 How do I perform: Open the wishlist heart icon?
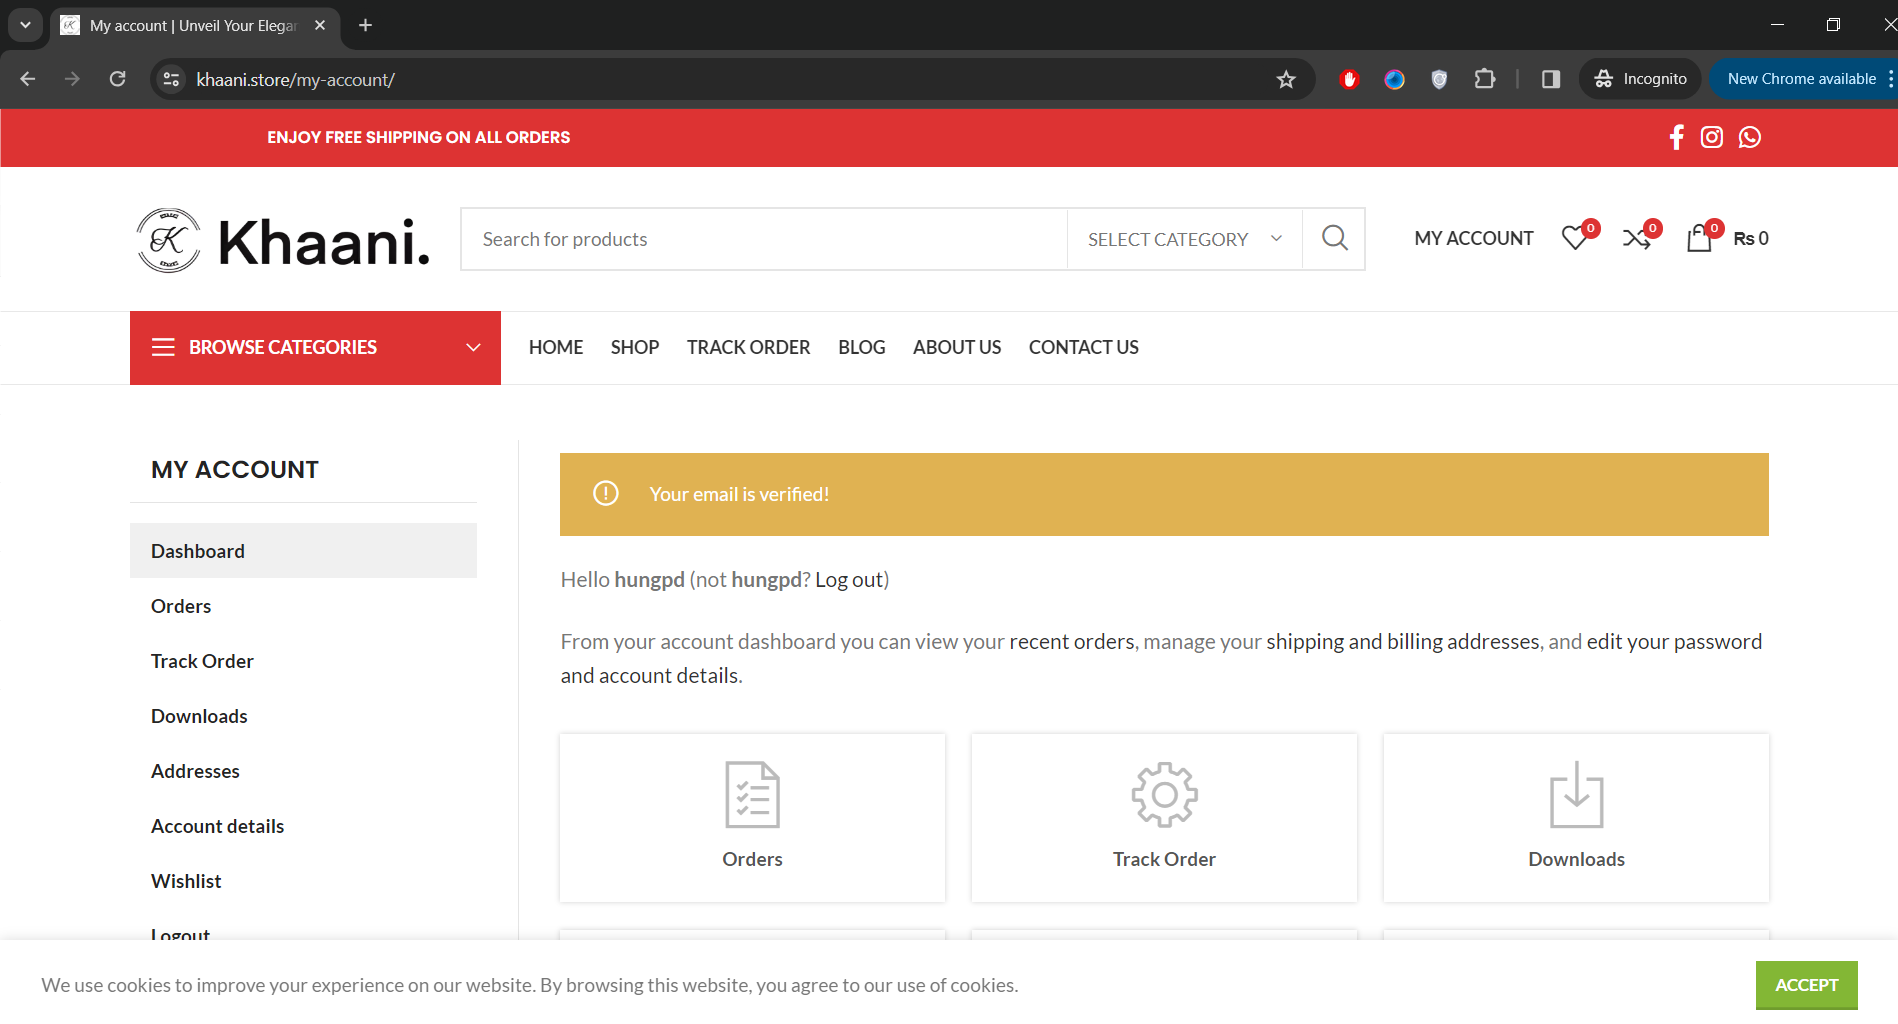[x=1575, y=238]
